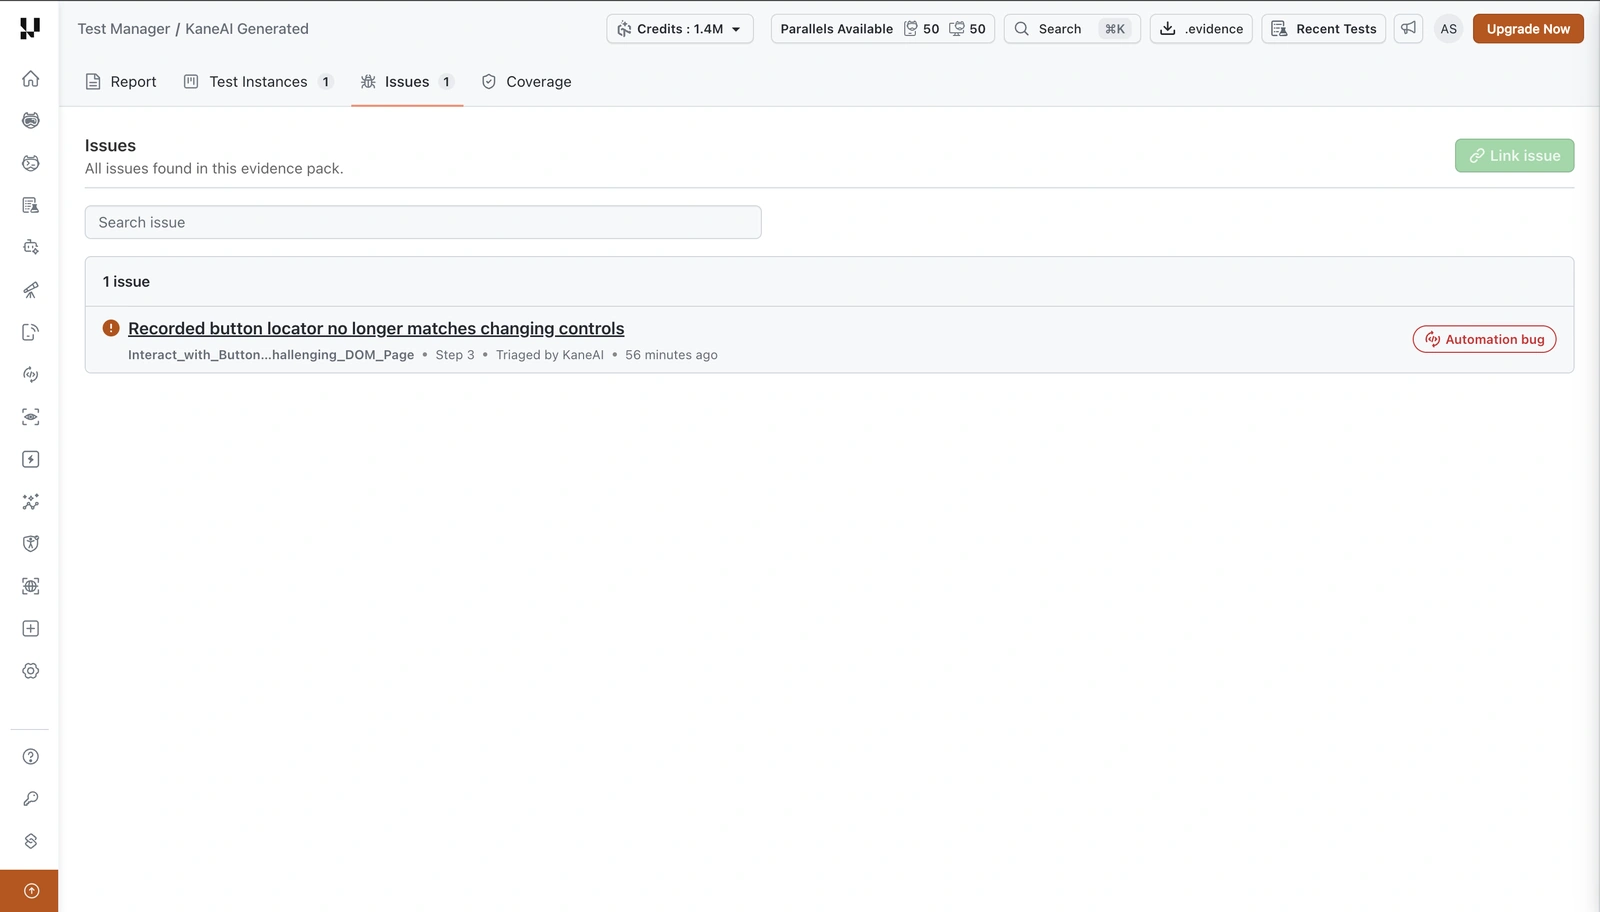
Task: Go to the Coverage tab
Action: [x=526, y=82]
